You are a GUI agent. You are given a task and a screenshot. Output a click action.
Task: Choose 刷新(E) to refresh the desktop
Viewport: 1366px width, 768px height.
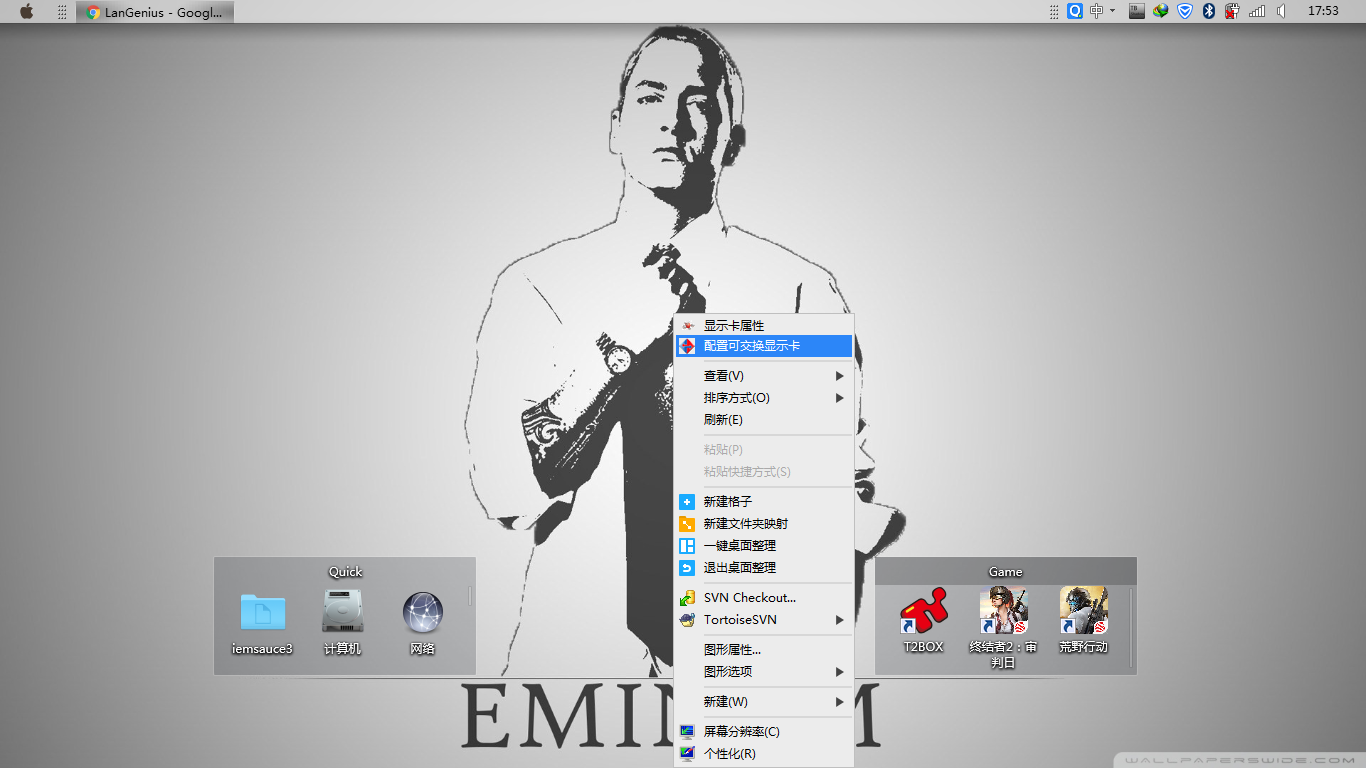pos(764,420)
